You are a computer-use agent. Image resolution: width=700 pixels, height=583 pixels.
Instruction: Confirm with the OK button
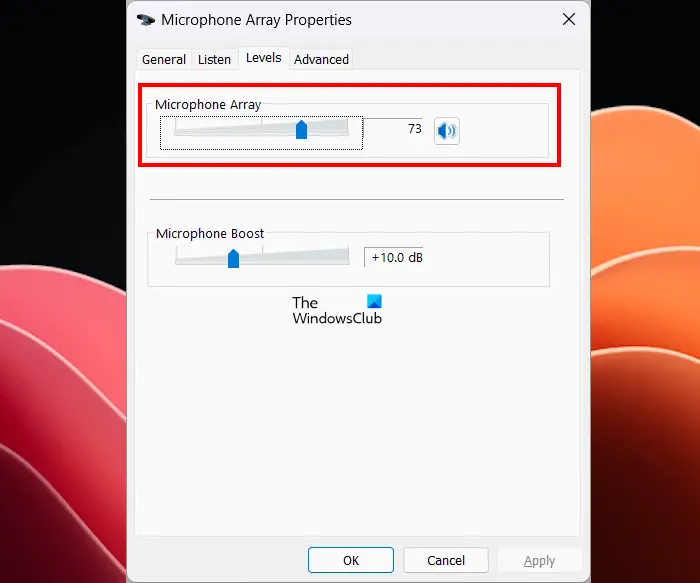tap(351, 560)
